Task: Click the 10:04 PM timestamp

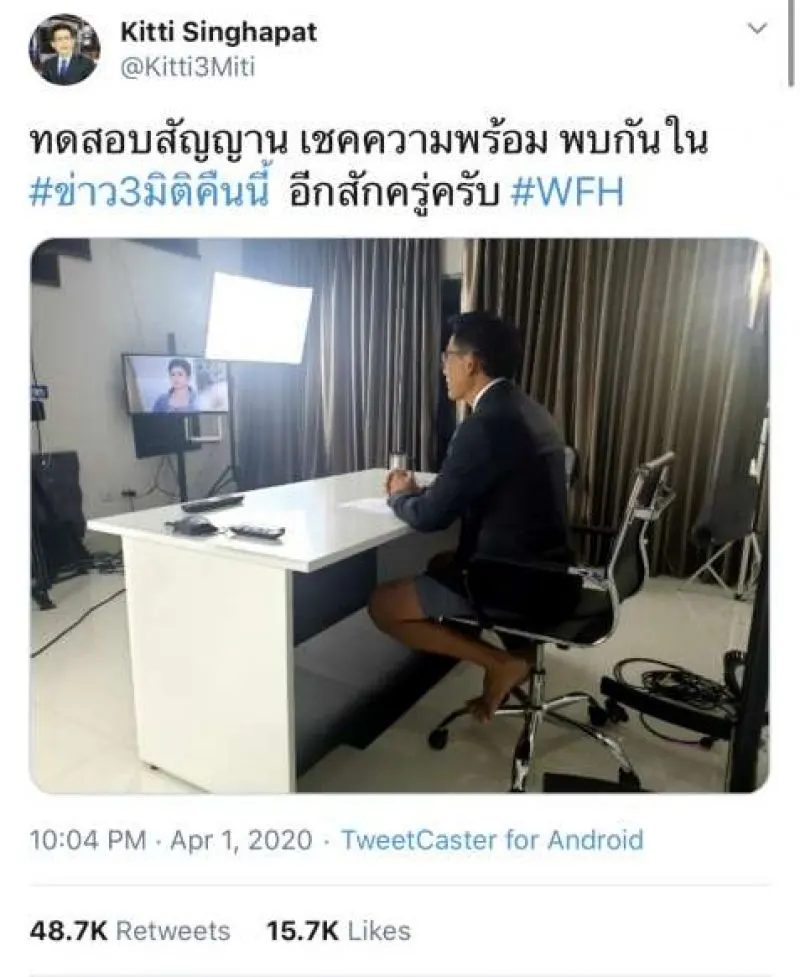Action: pos(88,840)
